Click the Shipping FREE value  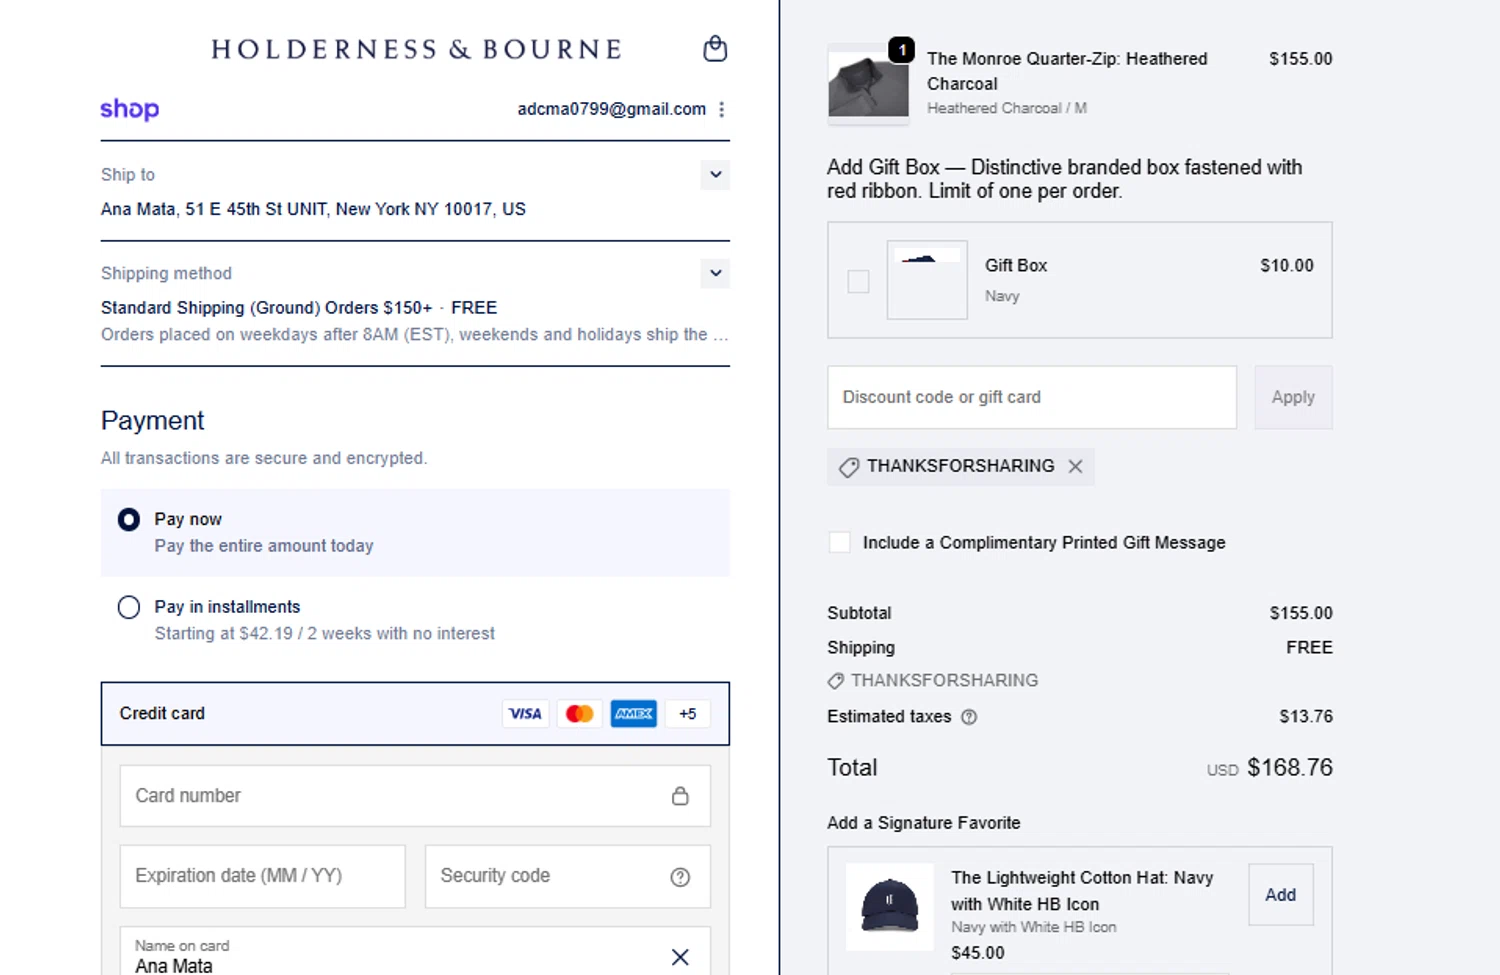[1309, 648]
